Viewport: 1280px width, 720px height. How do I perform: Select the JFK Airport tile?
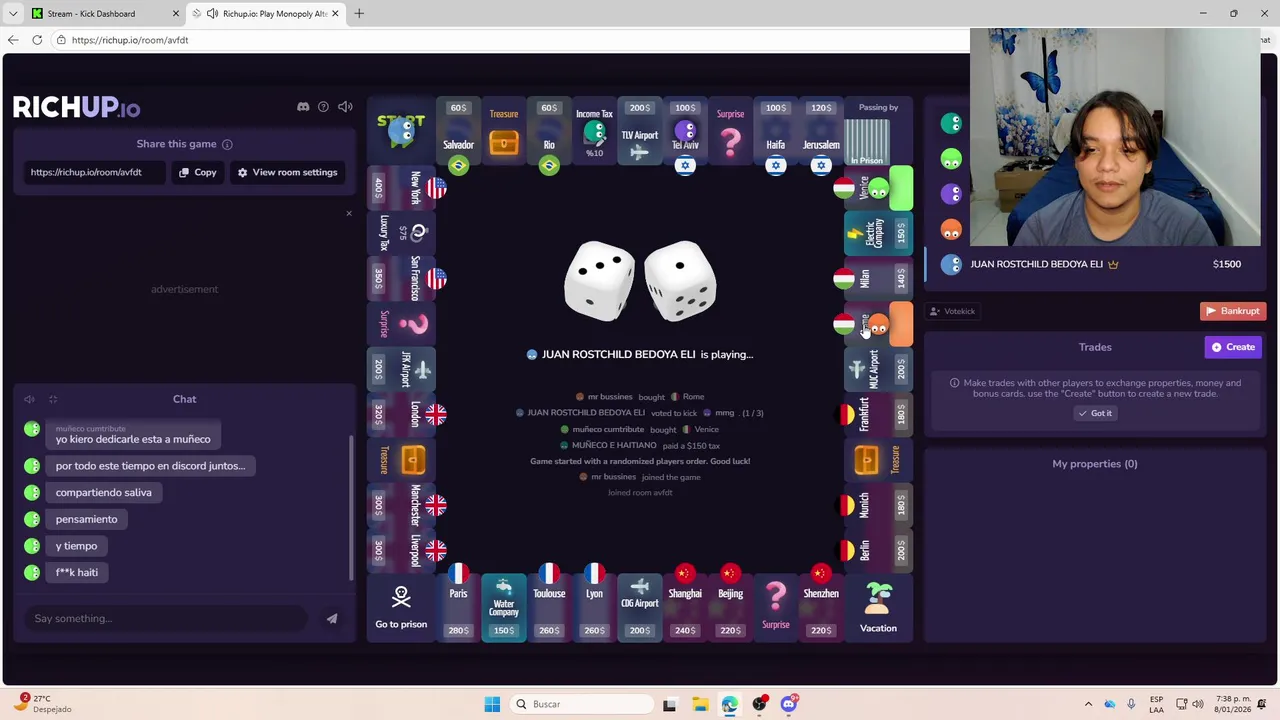pyautogui.click(x=401, y=369)
